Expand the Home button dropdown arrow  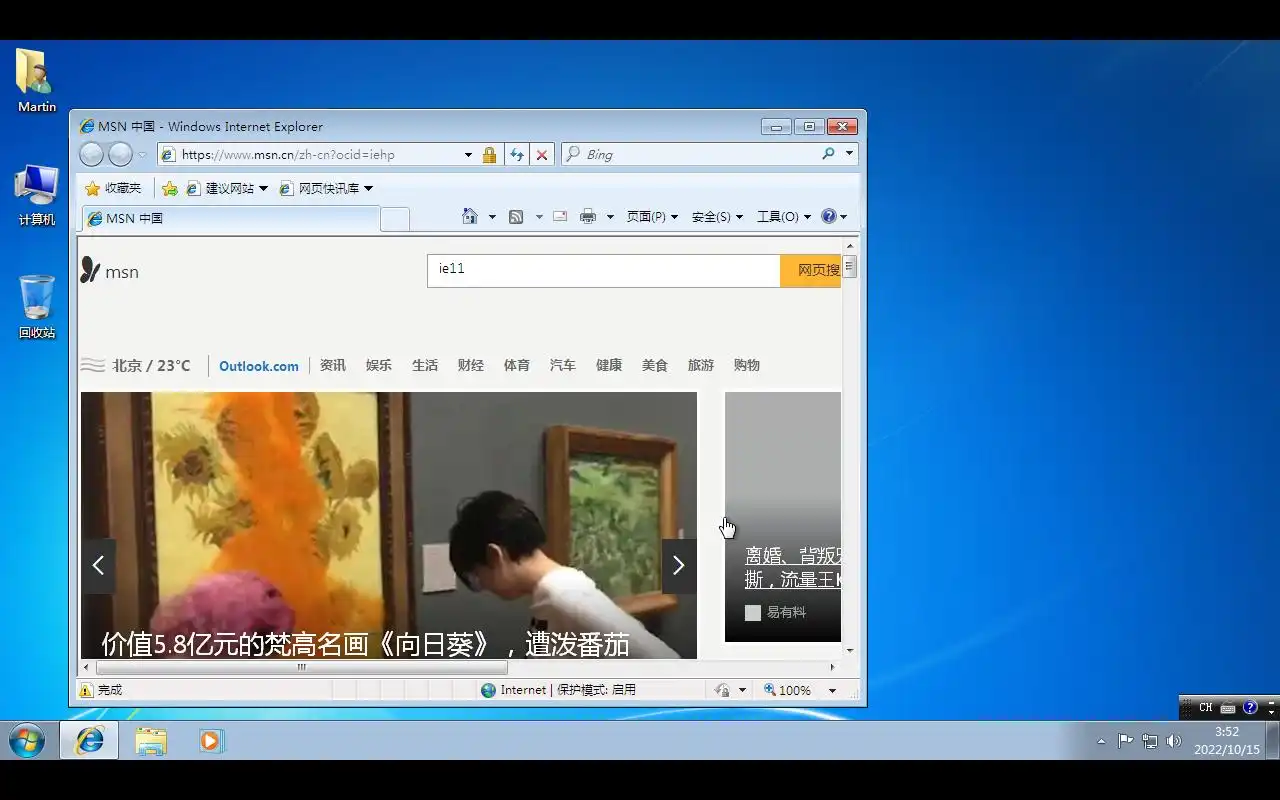coord(492,217)
